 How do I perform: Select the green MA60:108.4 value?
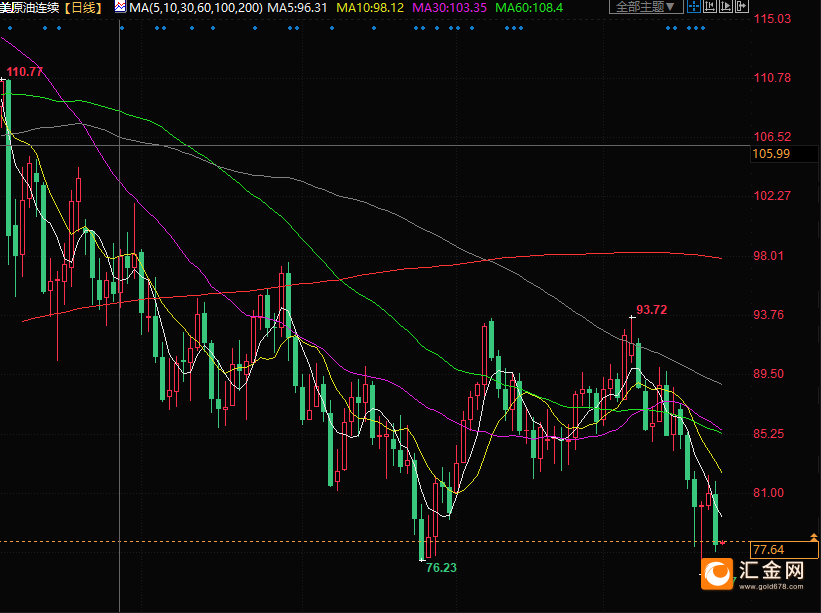529,8
